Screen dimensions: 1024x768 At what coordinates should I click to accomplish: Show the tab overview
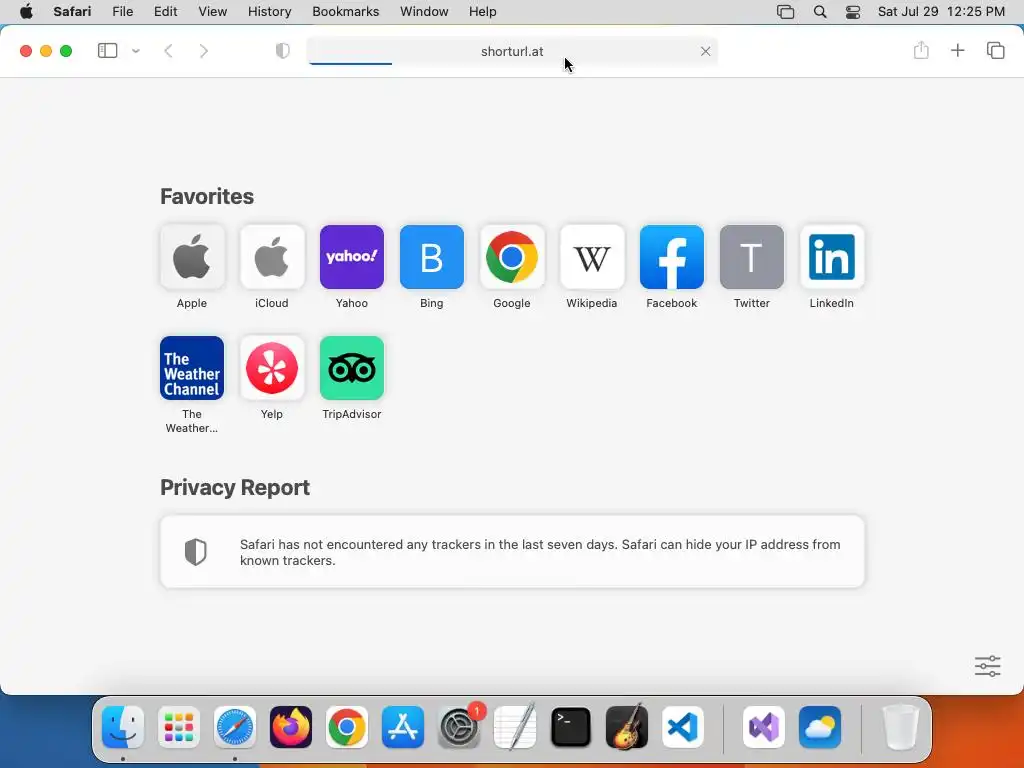[995, 50]
